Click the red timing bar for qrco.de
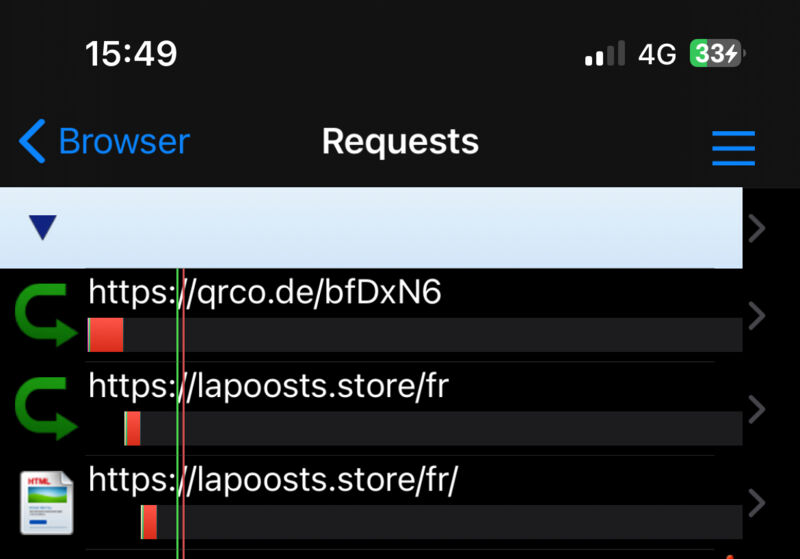Screen dimensions: 800x559 tap(106, 335)
